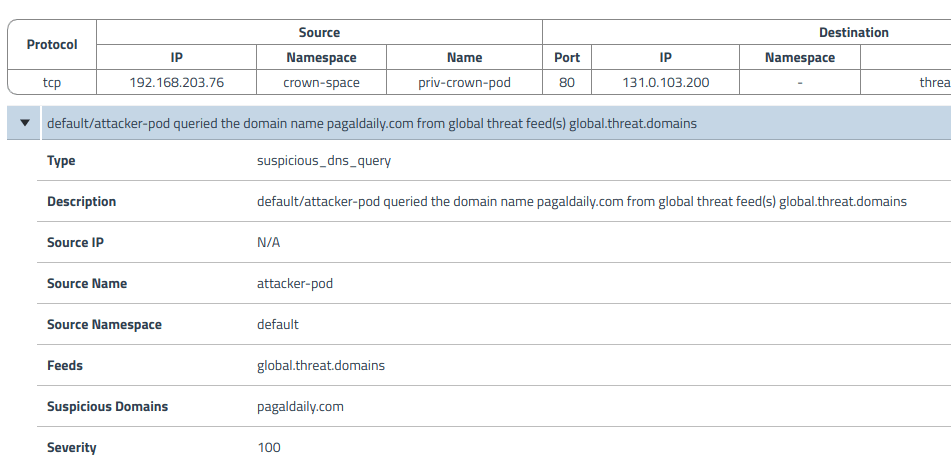This screenshot has height=466, width=951.
Task: Click the Destination group header
Action: 853,33
